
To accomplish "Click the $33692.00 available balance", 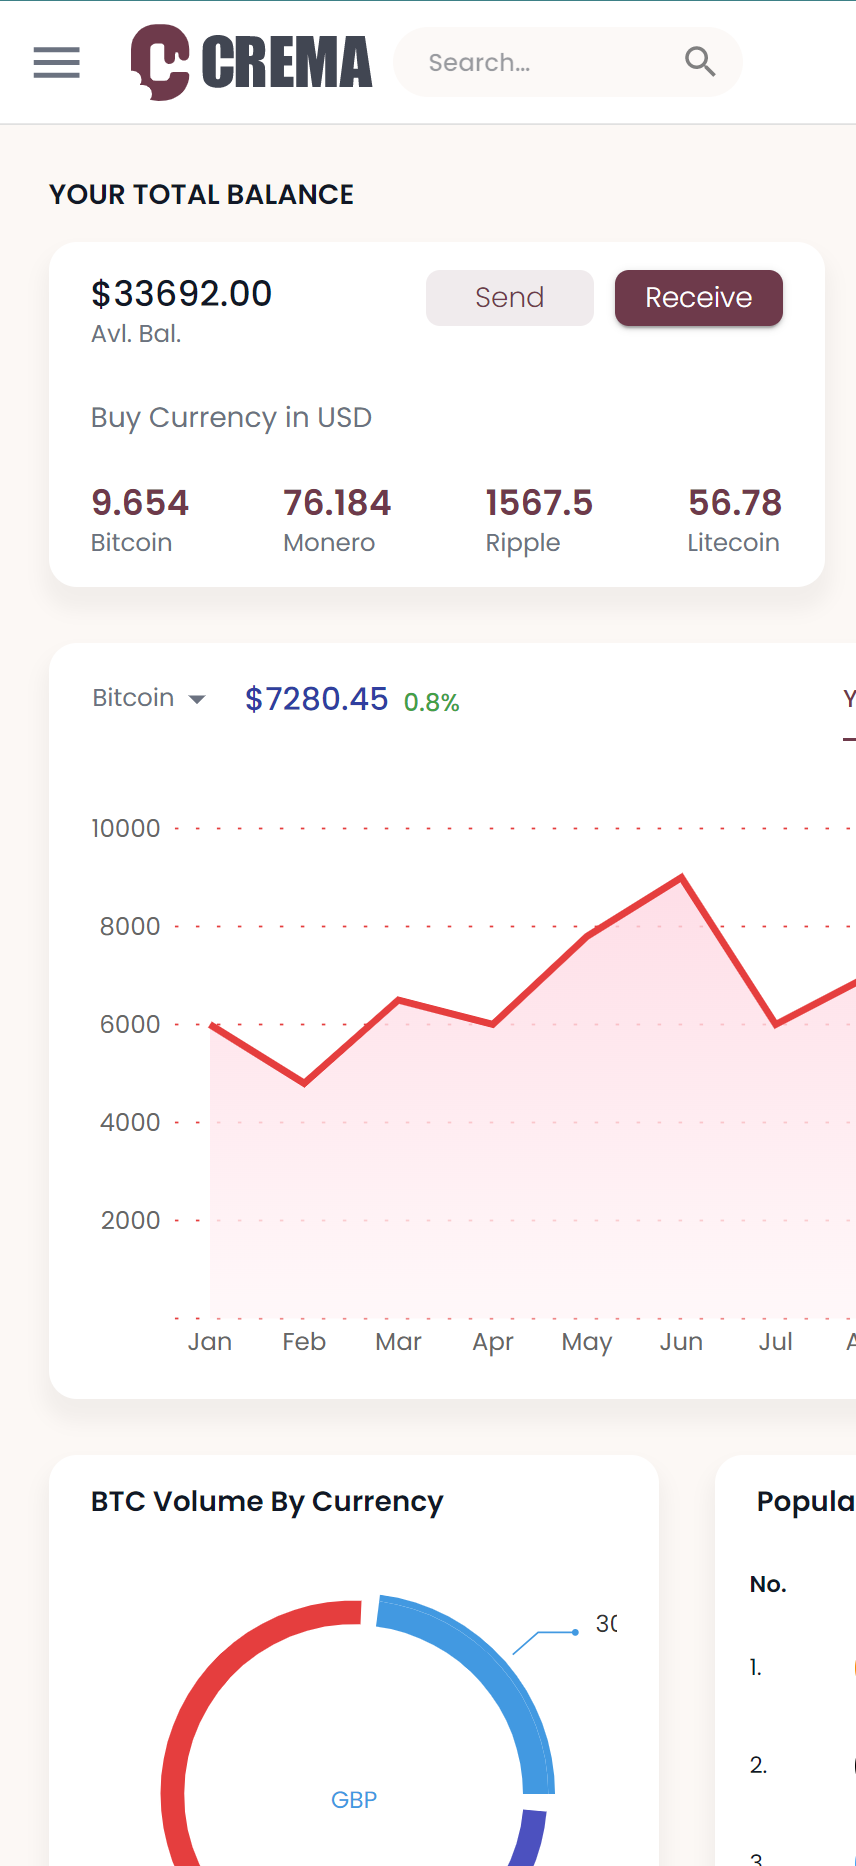I will click(x=181, y=294).
